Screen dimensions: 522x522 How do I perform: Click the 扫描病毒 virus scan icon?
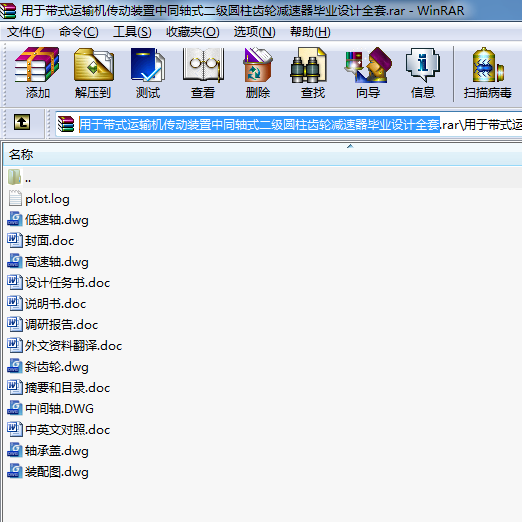pyautogui.click(x=487, y=73)
